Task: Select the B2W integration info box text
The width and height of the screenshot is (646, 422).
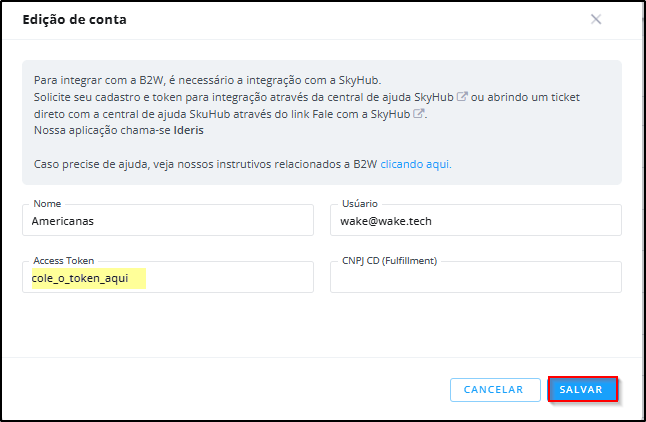Action: 322,122
